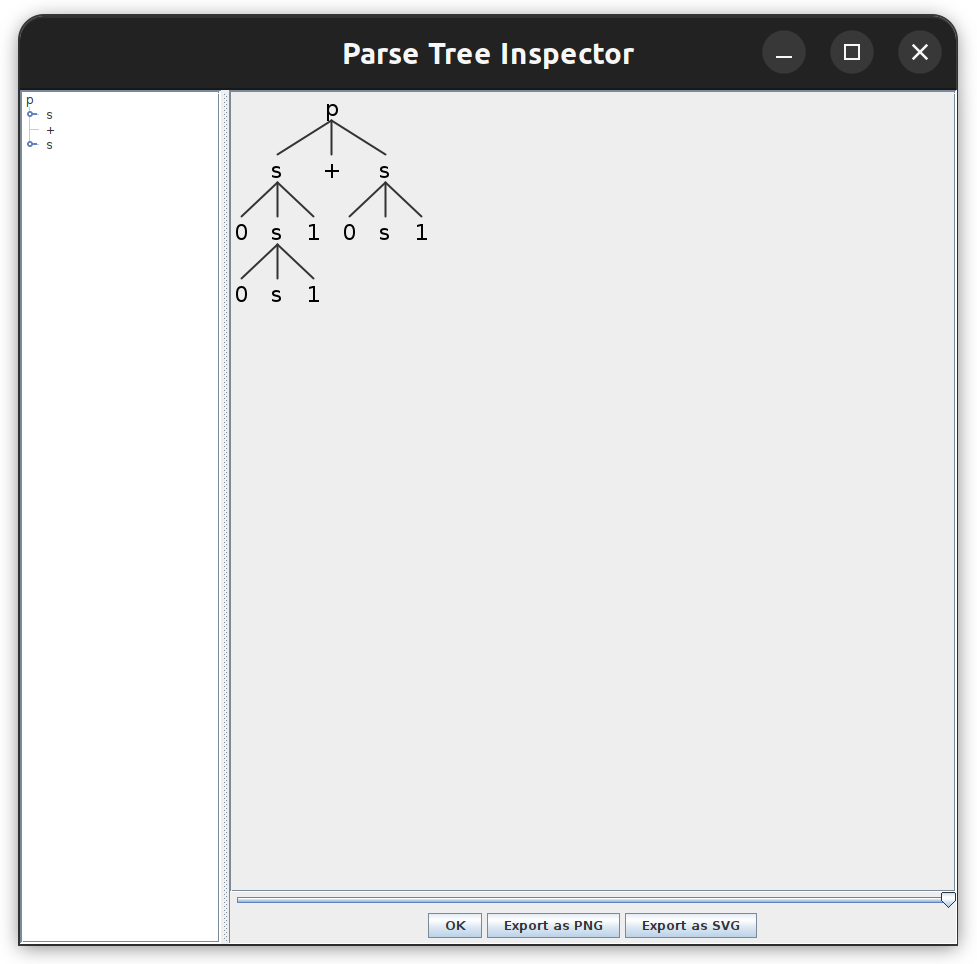Minimize the Parse Tree Inspector window
Screen dimensions: 977x964
click(x=784, y=52)
